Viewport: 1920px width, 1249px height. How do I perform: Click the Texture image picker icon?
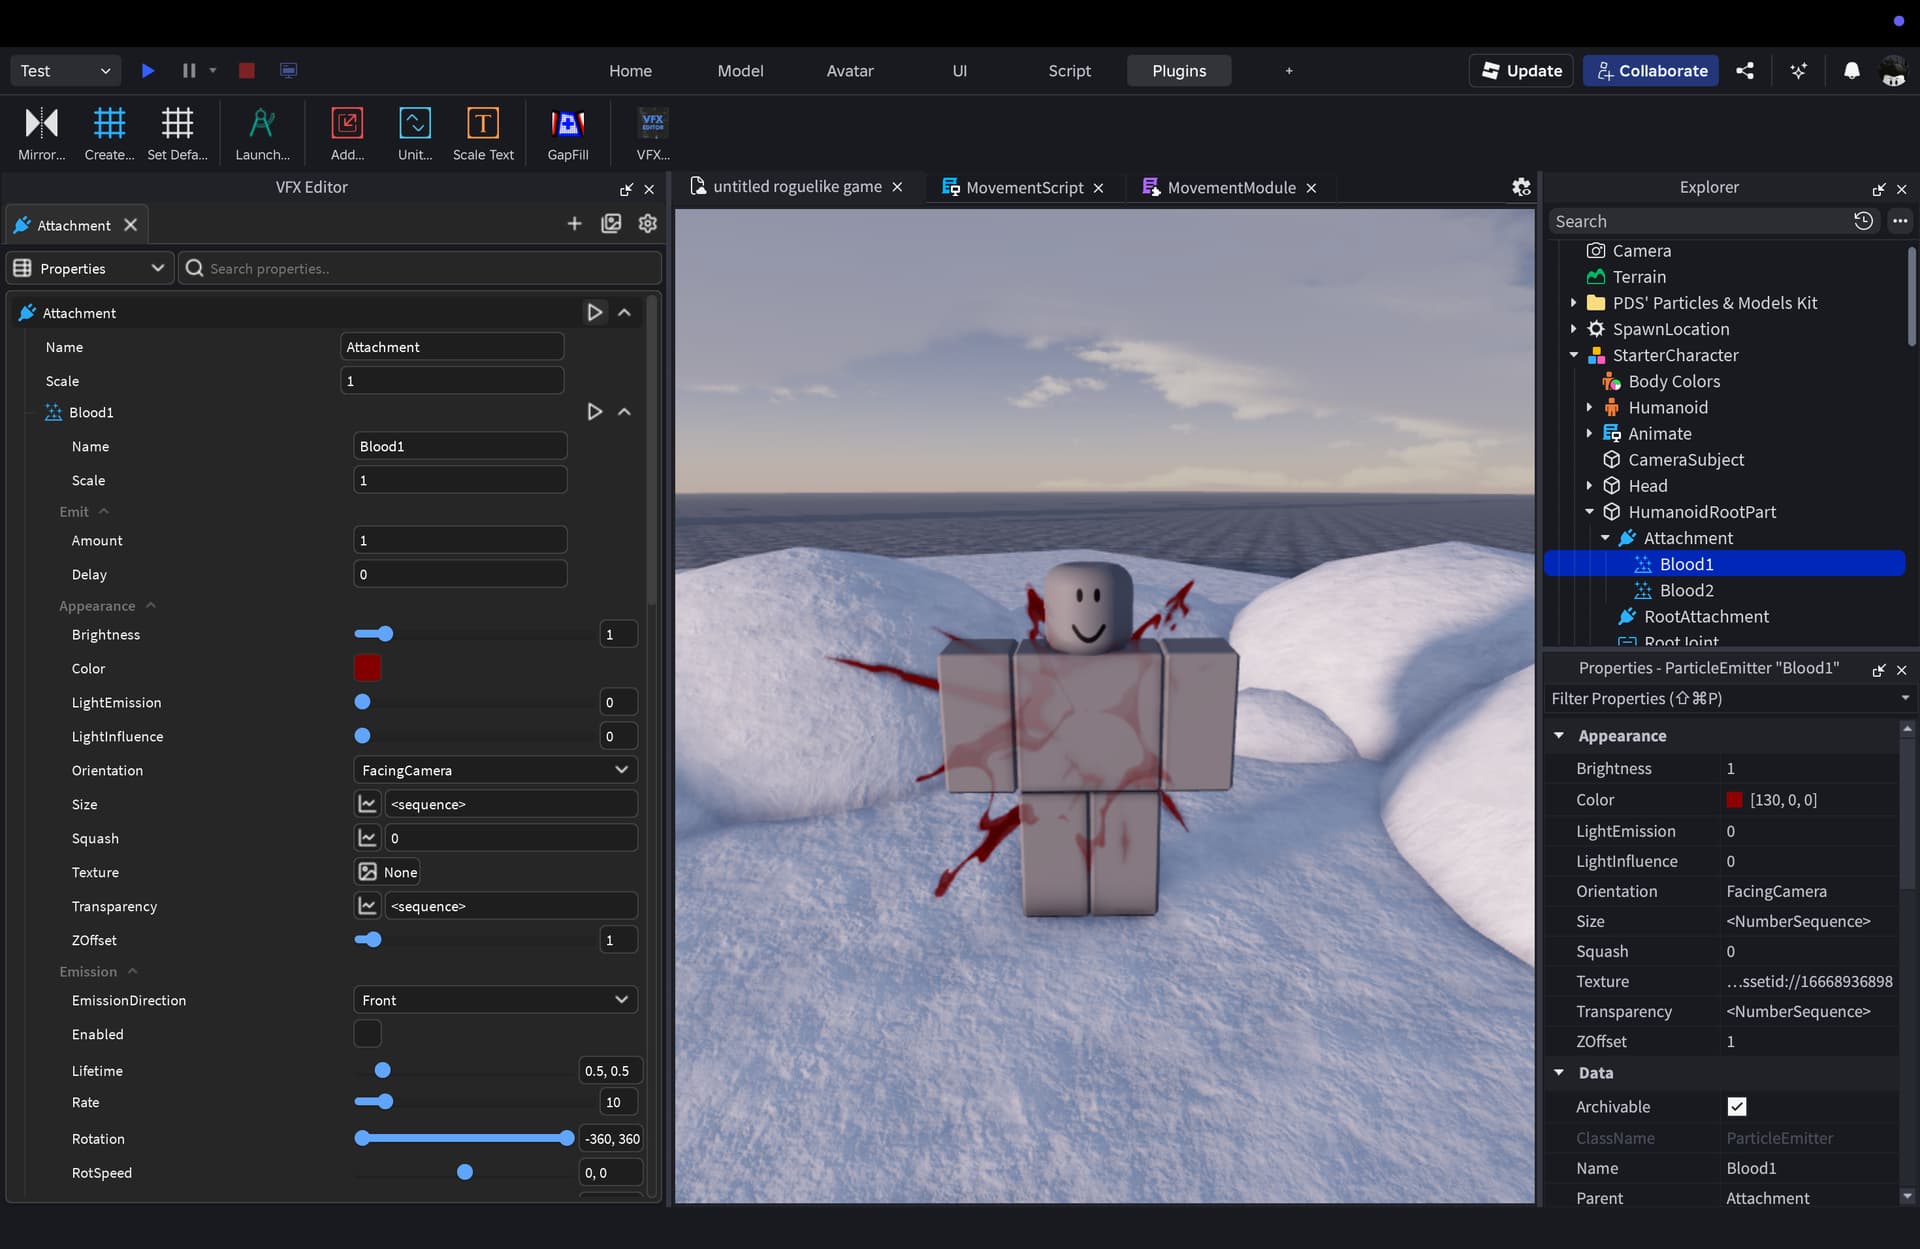tap(367, 872)
